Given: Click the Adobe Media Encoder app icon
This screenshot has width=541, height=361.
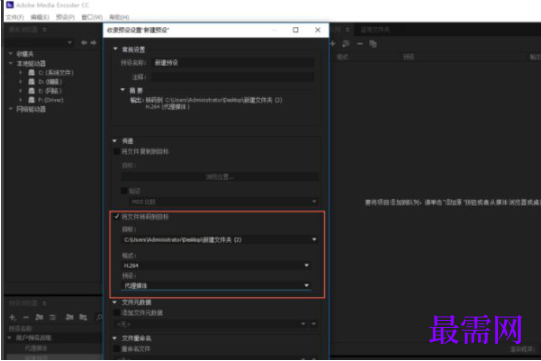Looking at the screenshot, I should point(10,5).
